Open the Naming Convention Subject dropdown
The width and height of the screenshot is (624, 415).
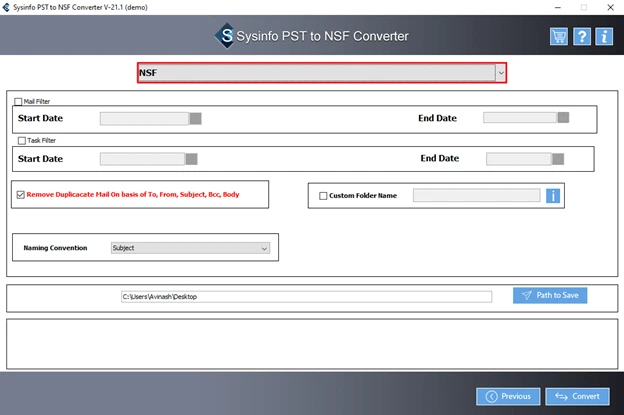190,248
